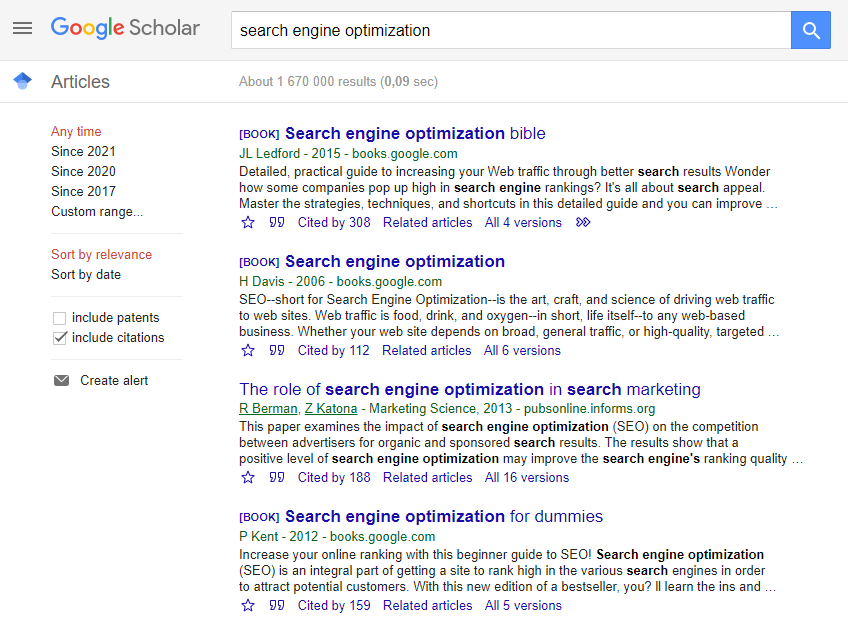Filter results to Since 2017
This screenshot has width=848, height=631.
[x=83, y=192]
